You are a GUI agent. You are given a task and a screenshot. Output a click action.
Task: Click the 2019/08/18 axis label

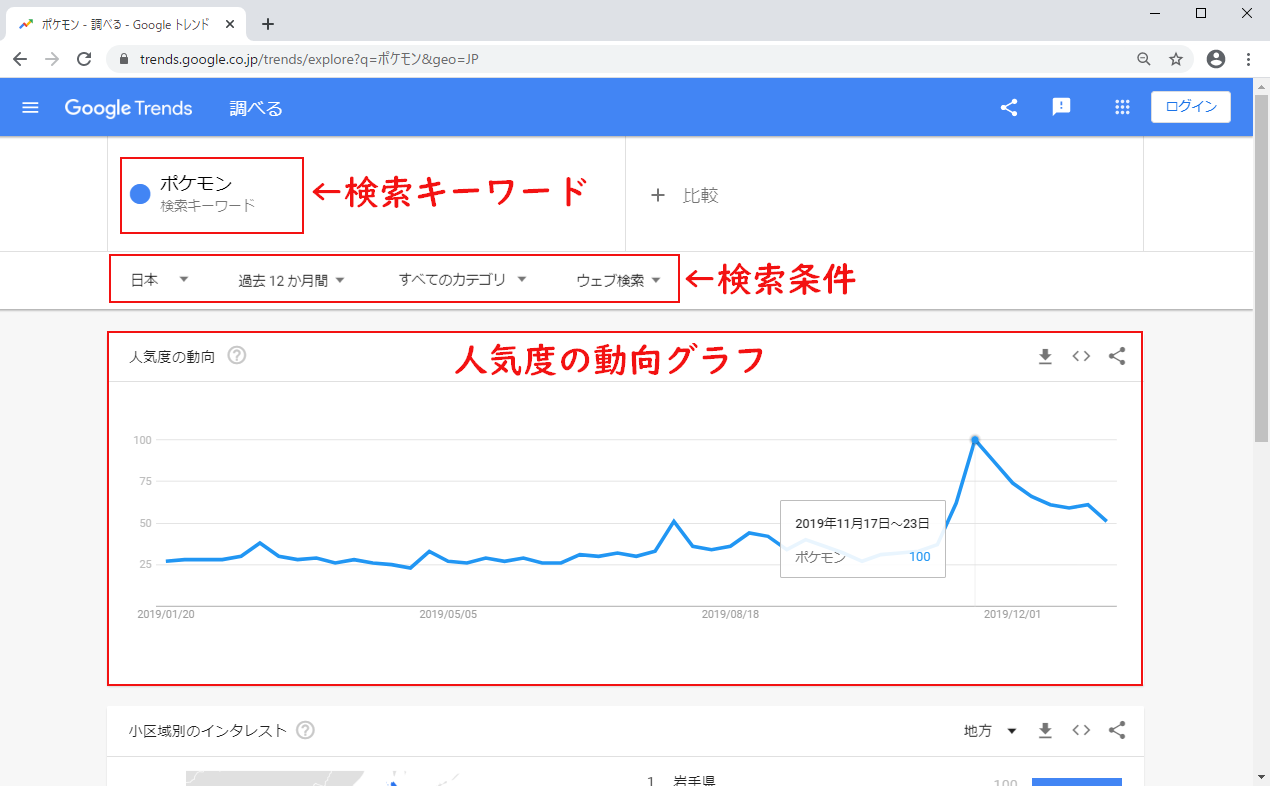click(730, 614)
